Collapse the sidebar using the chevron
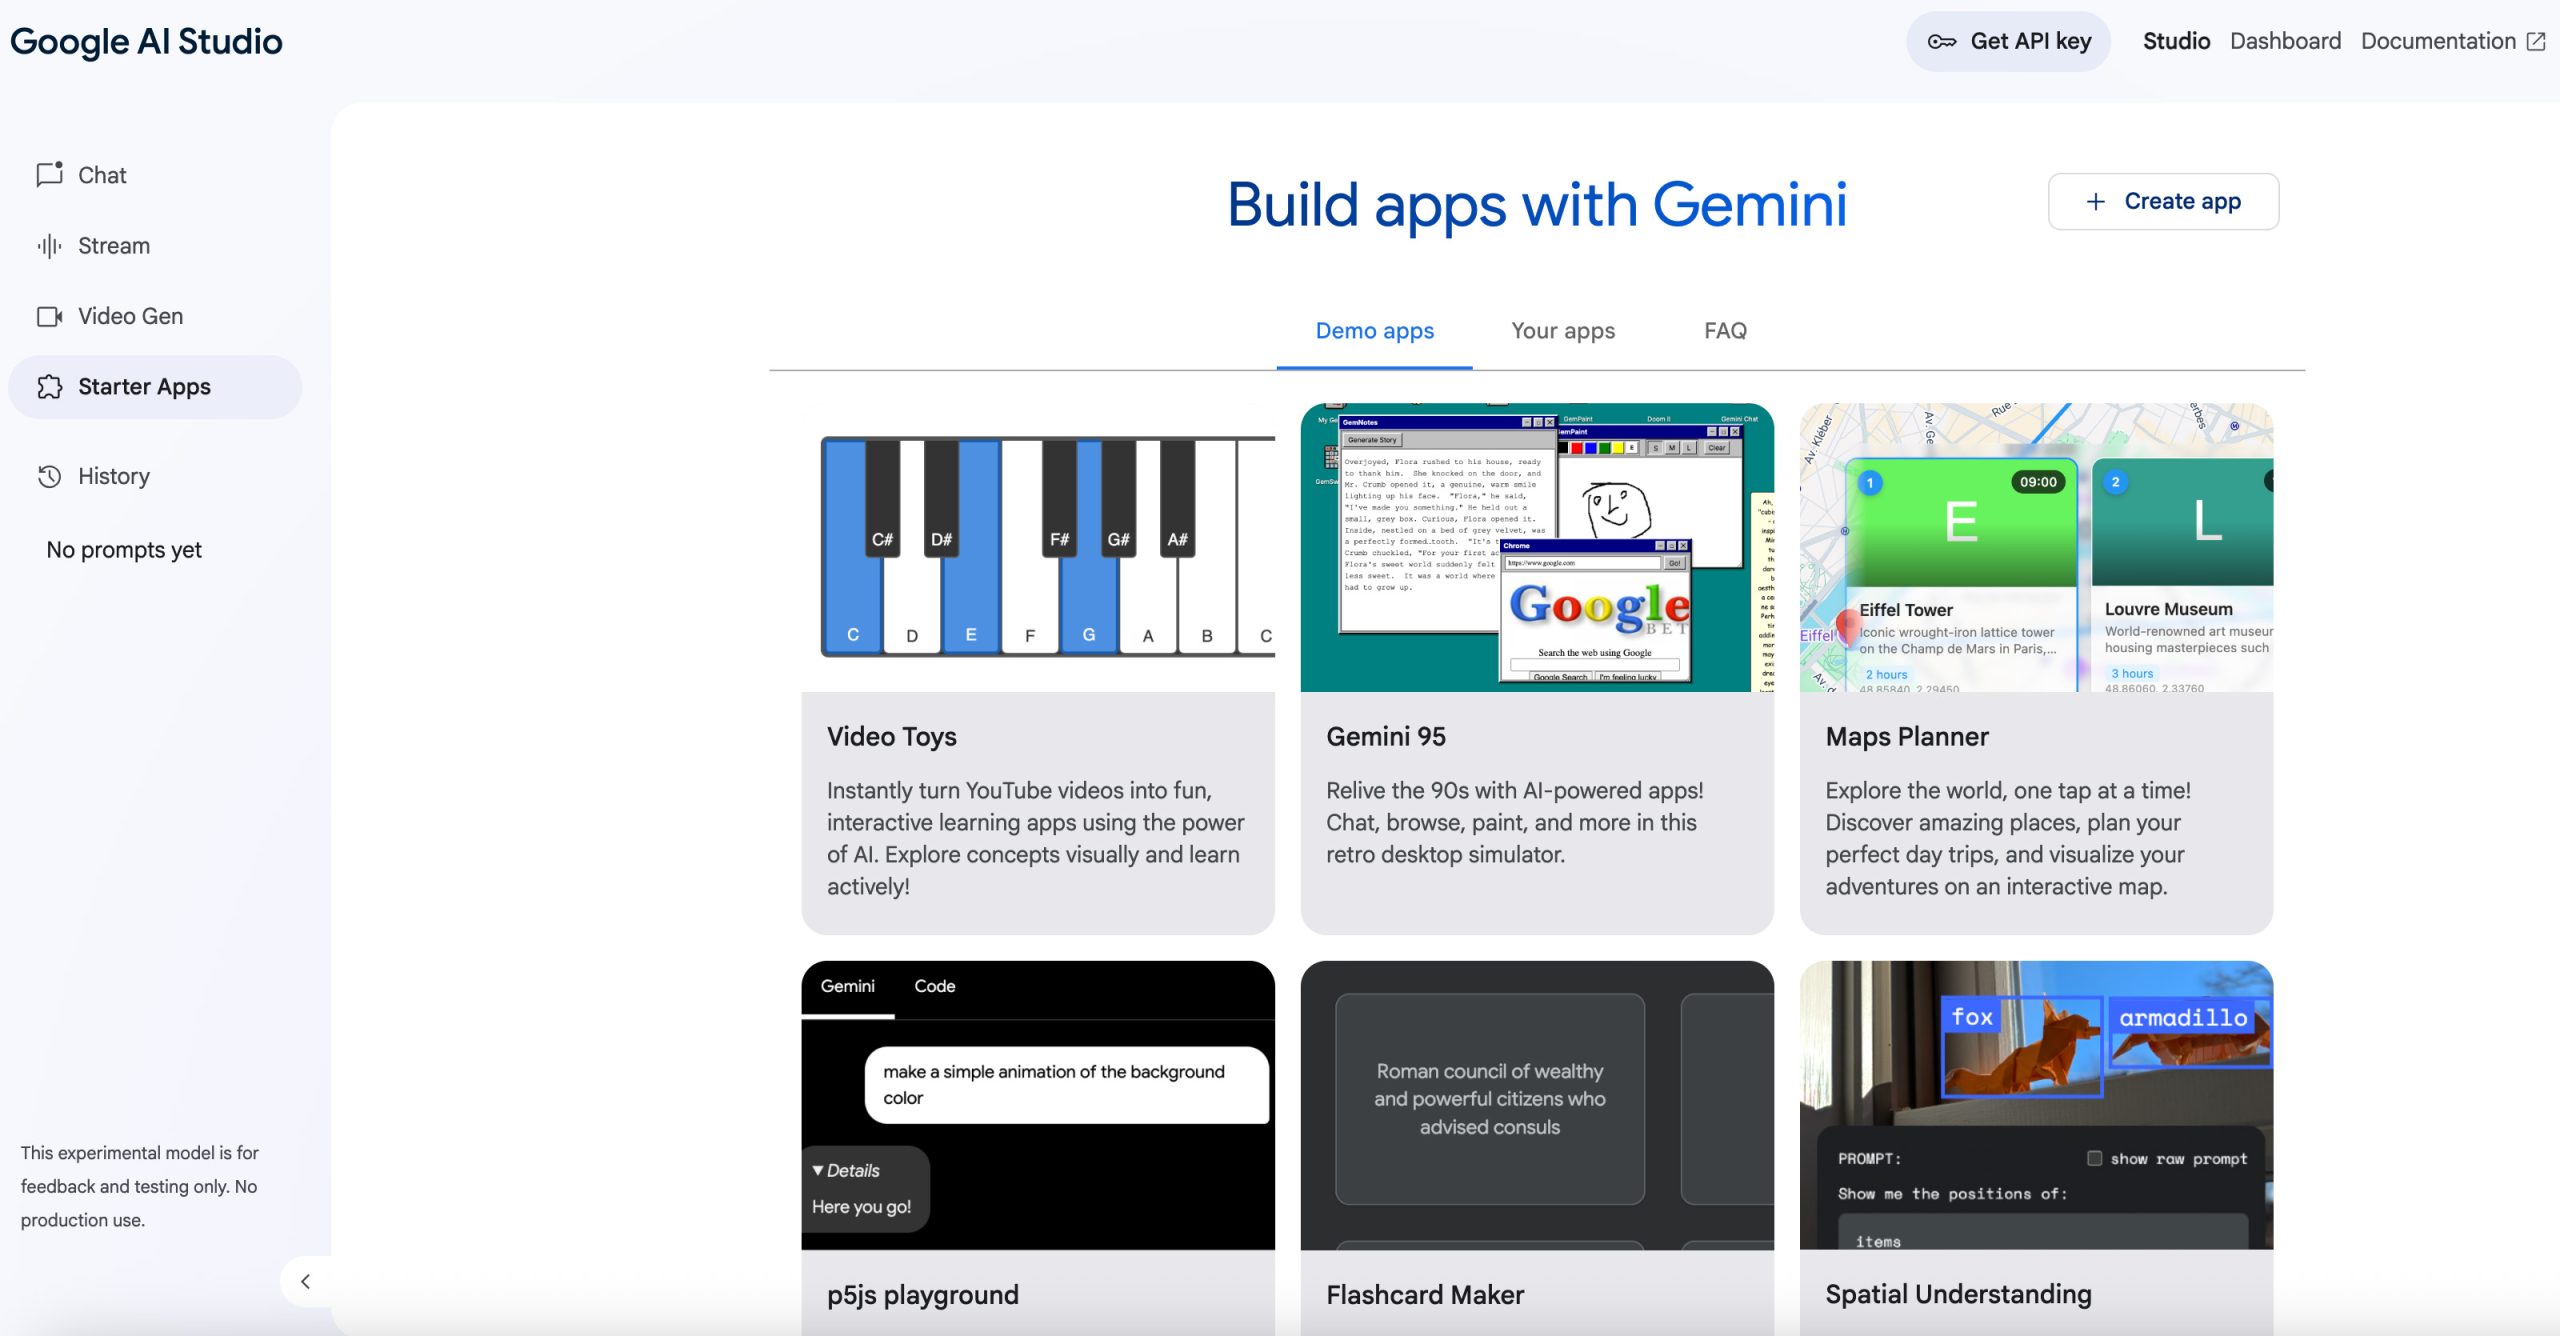Image resolution: width=2560 pixels, height=1336 pixels. [306, 1281]
